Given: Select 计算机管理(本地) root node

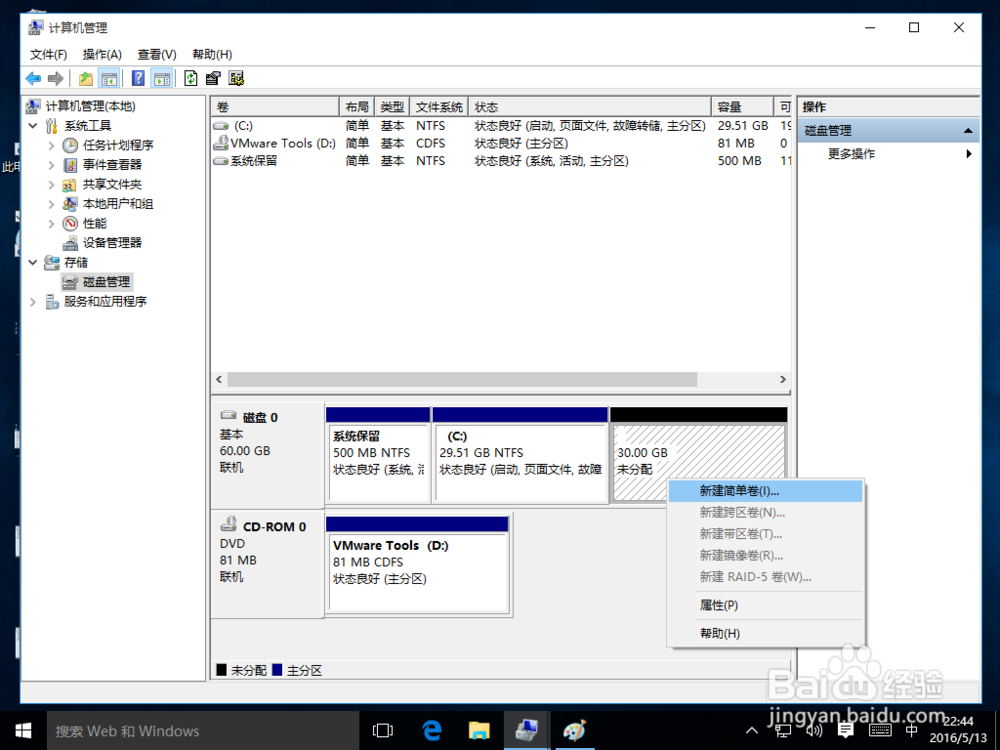Looking at the screenshot, I should coord(91,106).
